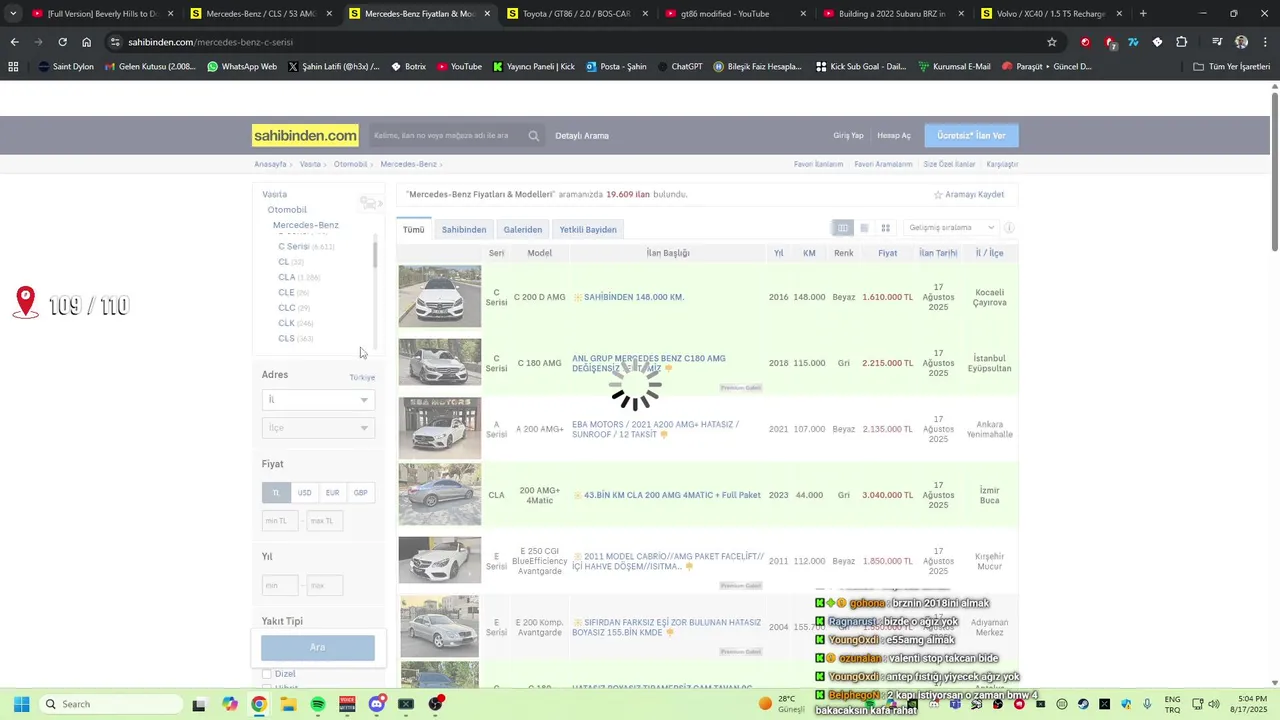Click the info icon beside the sort dropdown

(1009, 228)
